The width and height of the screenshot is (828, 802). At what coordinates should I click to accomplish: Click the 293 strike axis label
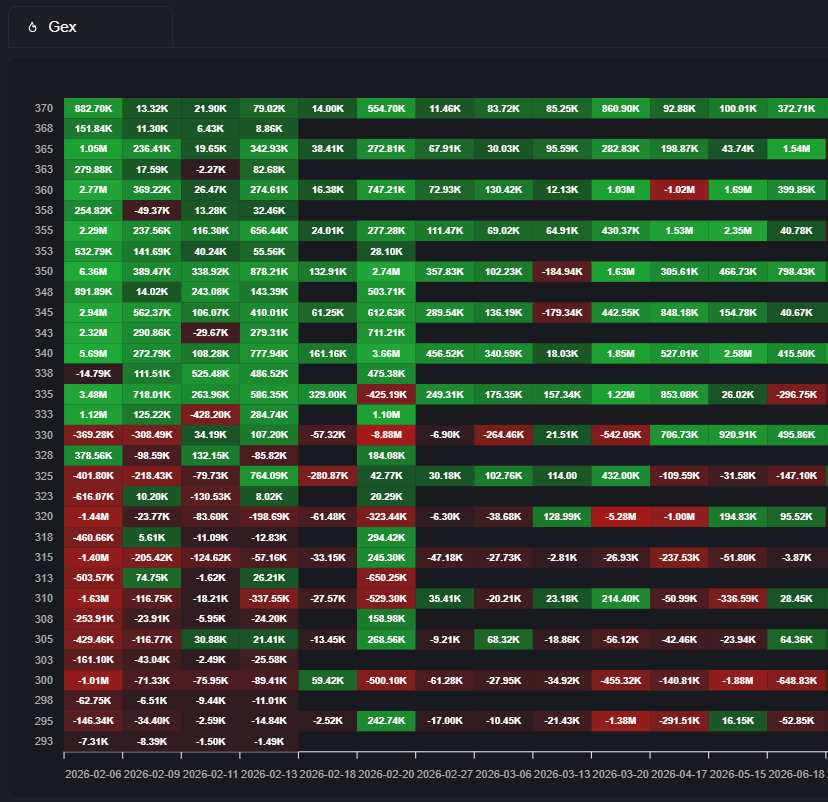pyautogui.click(x=44, y=741)
